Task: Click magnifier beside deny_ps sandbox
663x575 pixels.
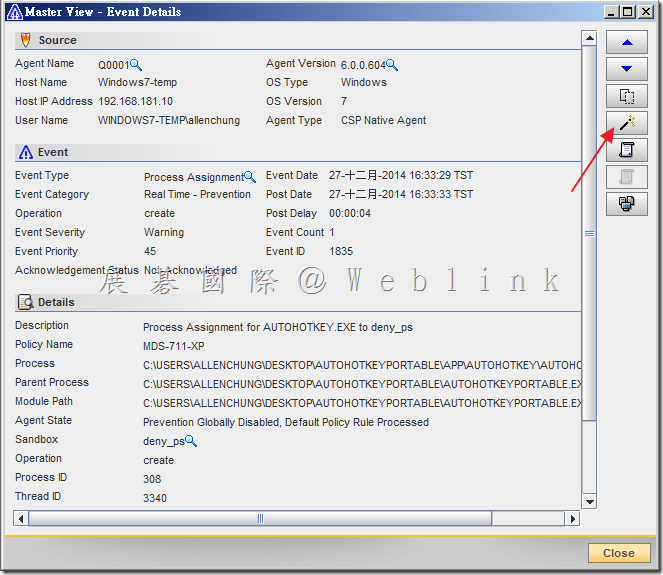Action: [x=191, y=441]
